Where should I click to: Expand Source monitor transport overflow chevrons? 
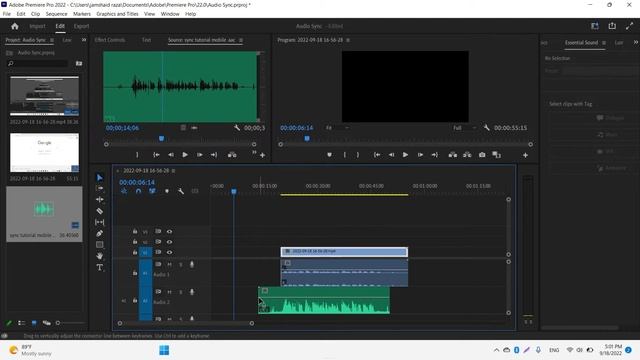[x=254, y=153]
